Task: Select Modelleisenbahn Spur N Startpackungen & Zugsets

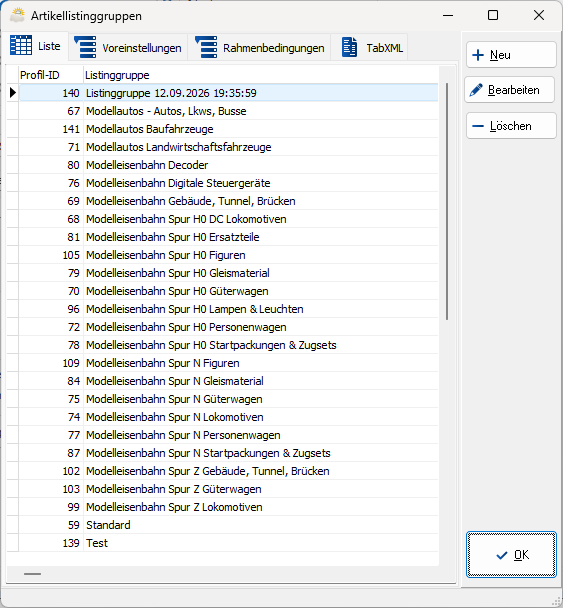Action: click(228, 453)
